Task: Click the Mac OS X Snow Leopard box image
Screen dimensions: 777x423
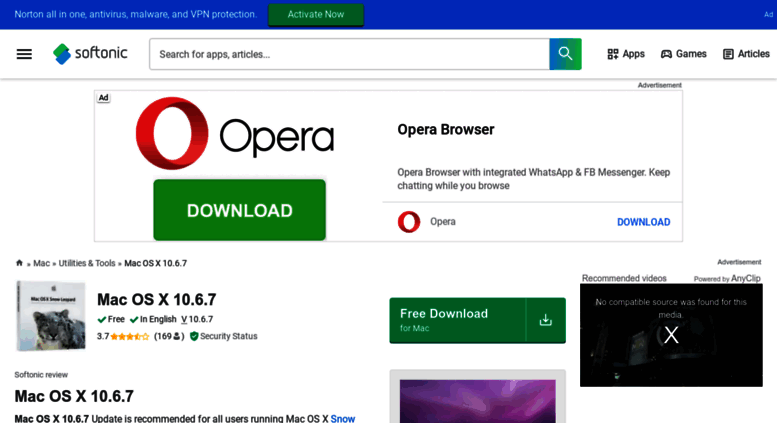Action: coord(50,315)
